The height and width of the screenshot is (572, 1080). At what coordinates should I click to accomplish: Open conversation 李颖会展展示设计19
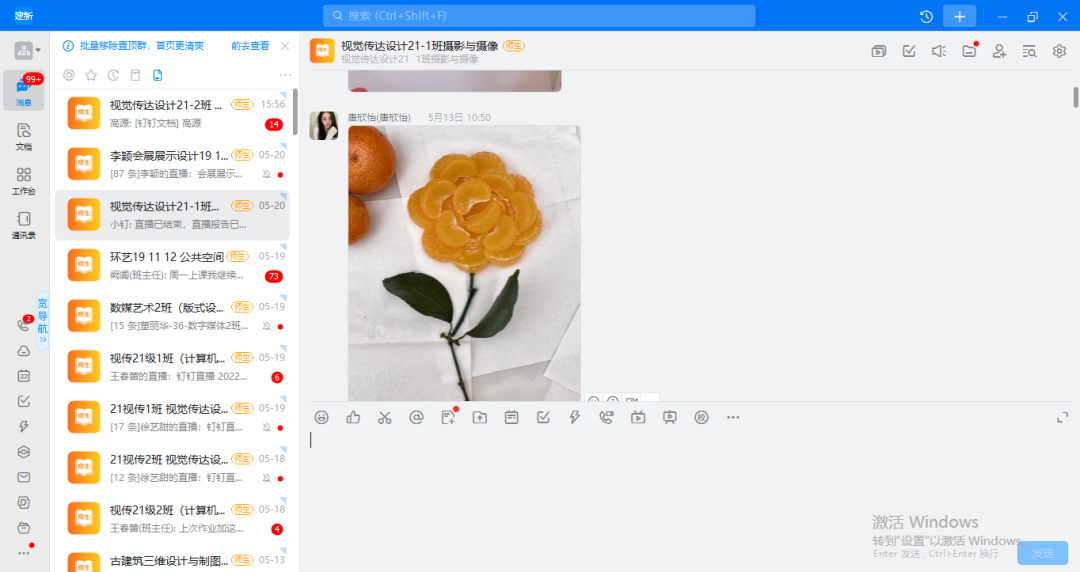pos(172,165)
